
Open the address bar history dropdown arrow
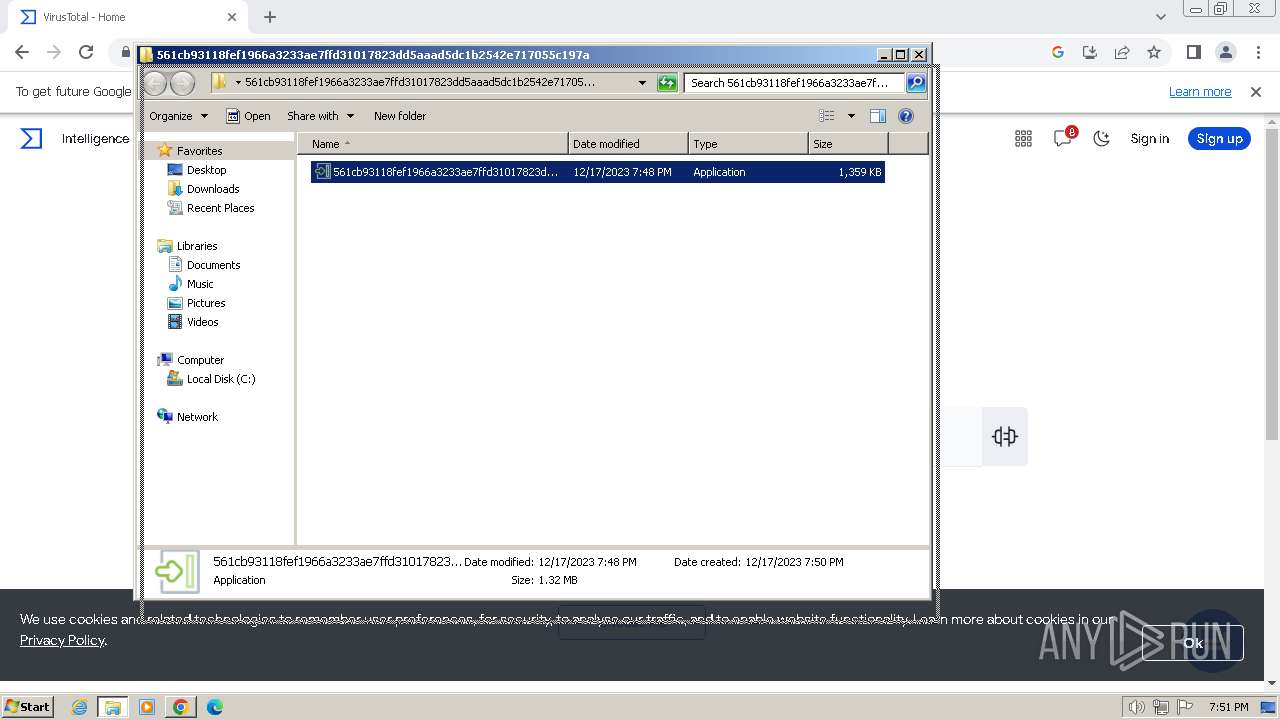[642, 83]
